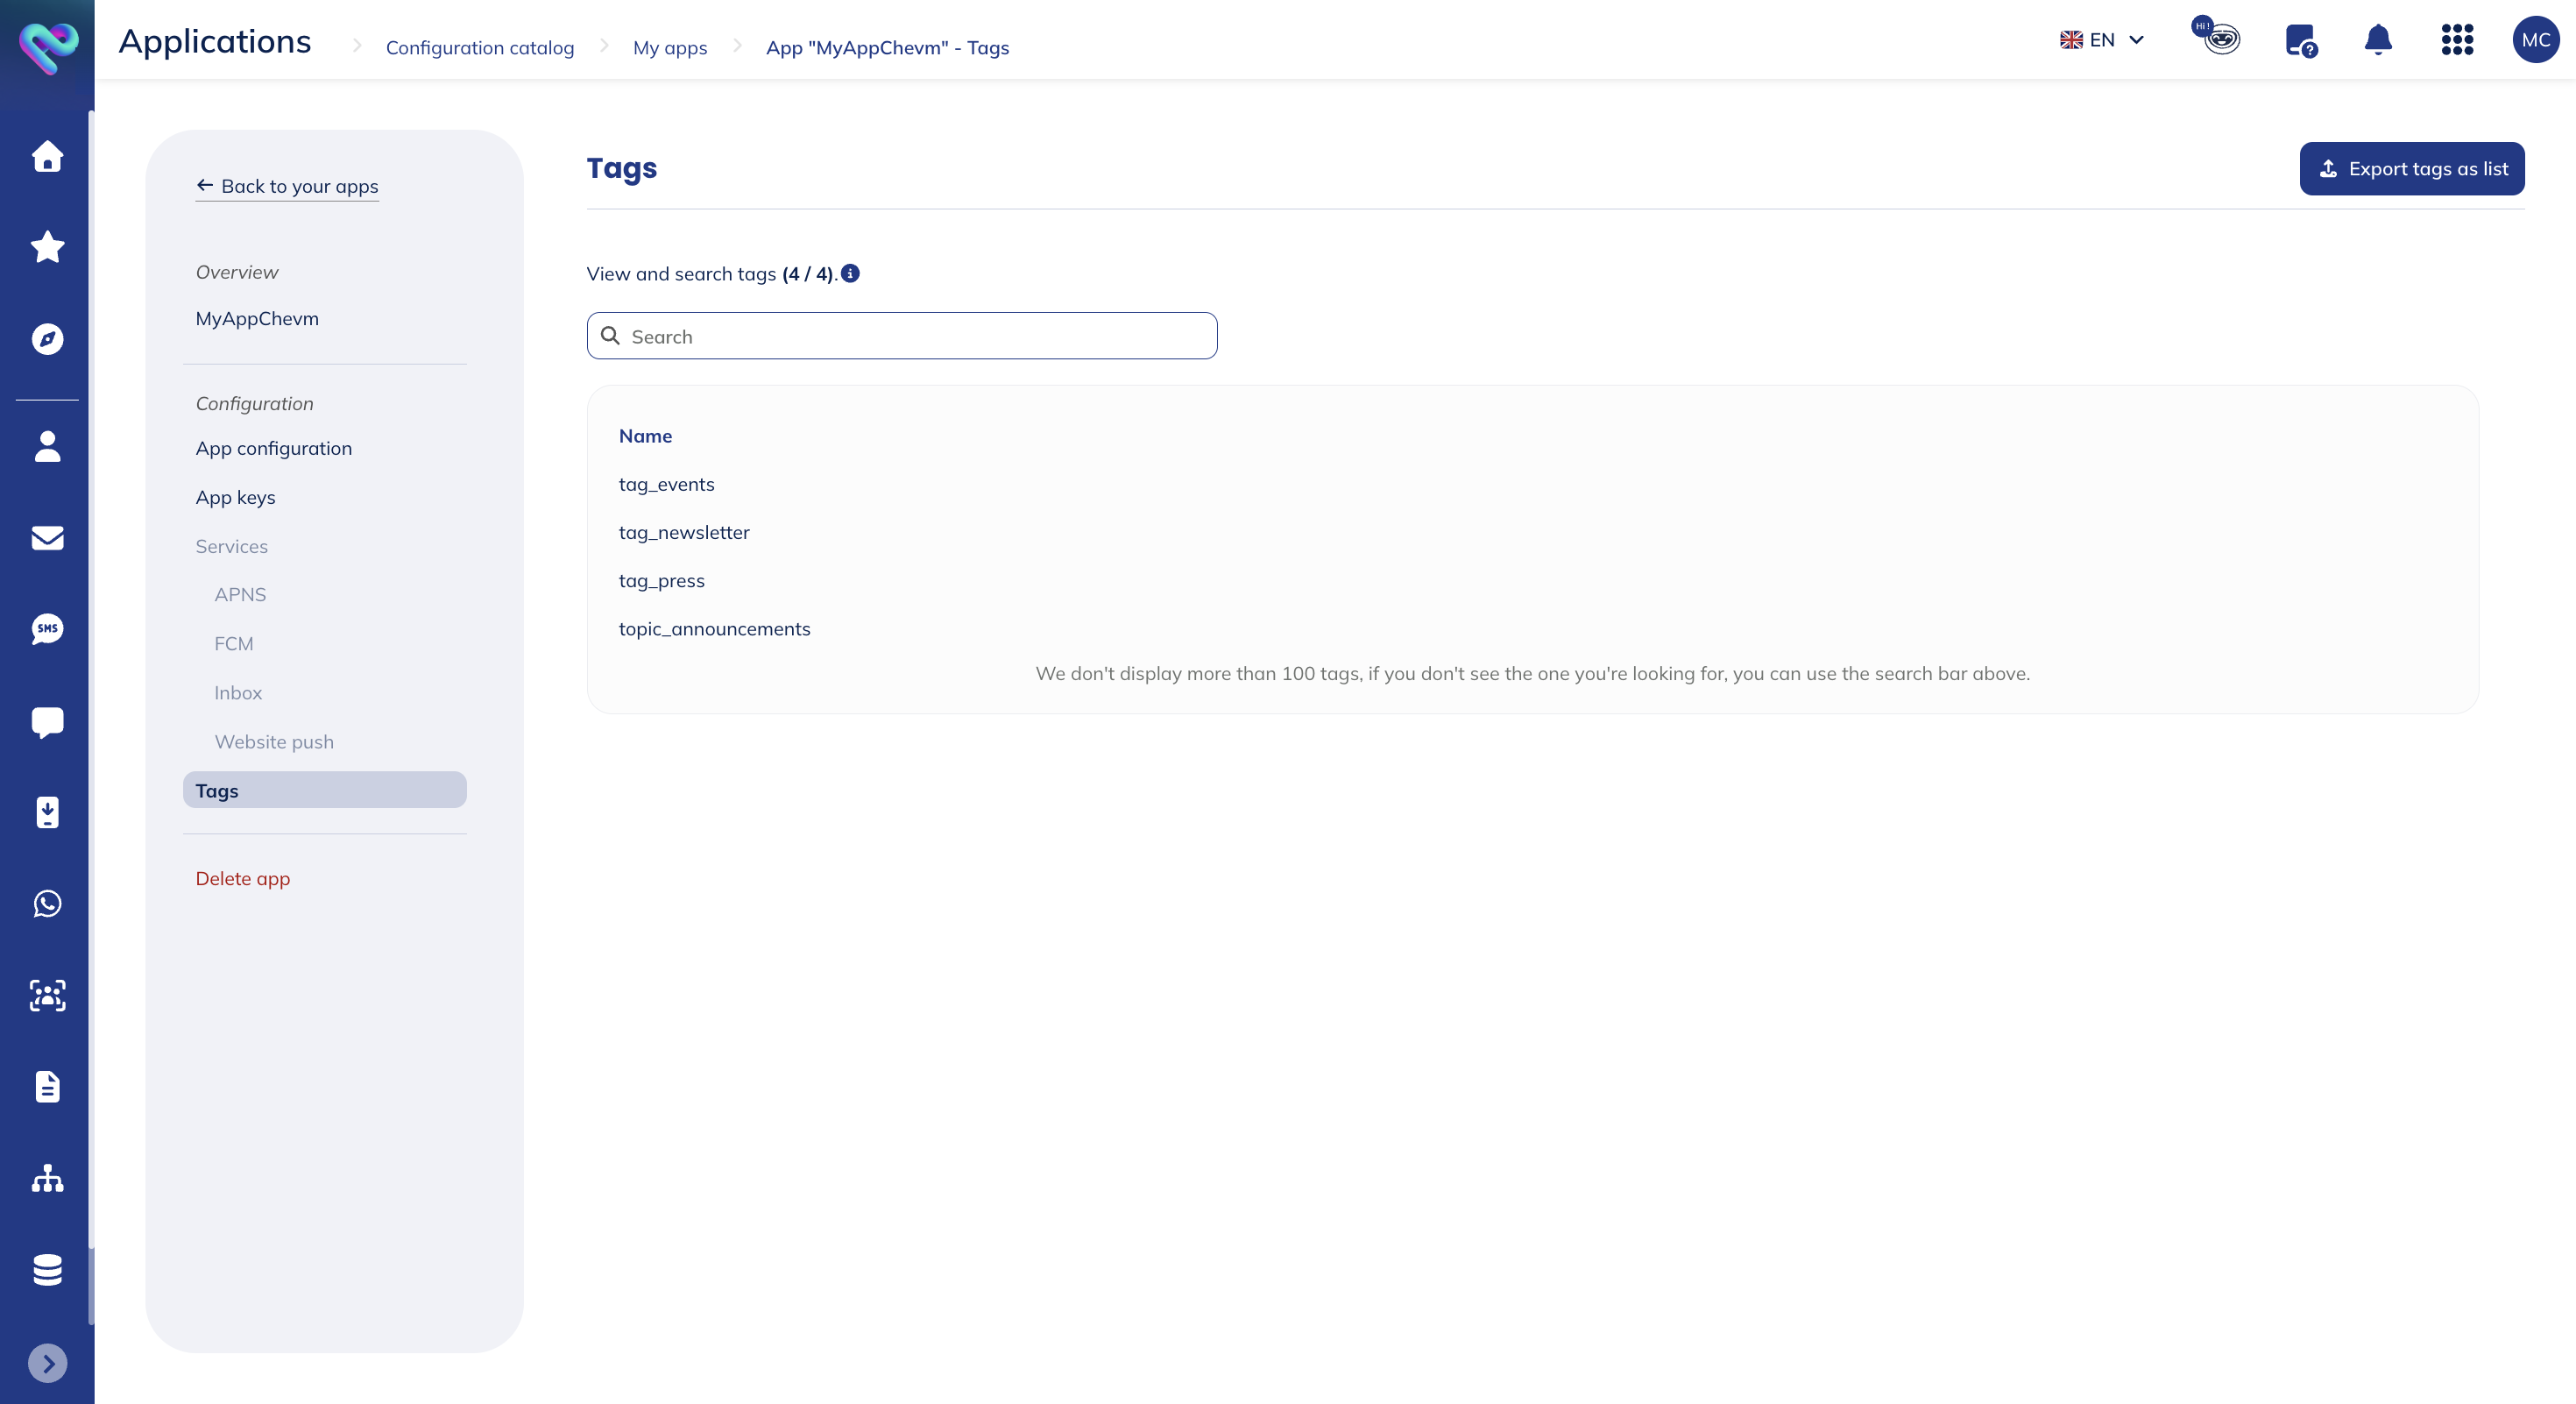
Task: Open the App keys menu item
Action: 235,497
